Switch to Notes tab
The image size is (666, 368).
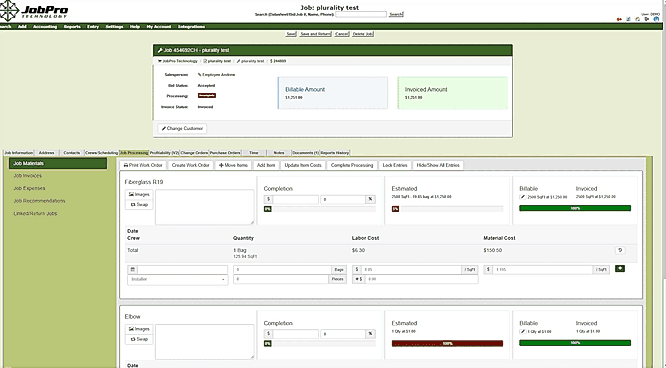pos(279,153)
